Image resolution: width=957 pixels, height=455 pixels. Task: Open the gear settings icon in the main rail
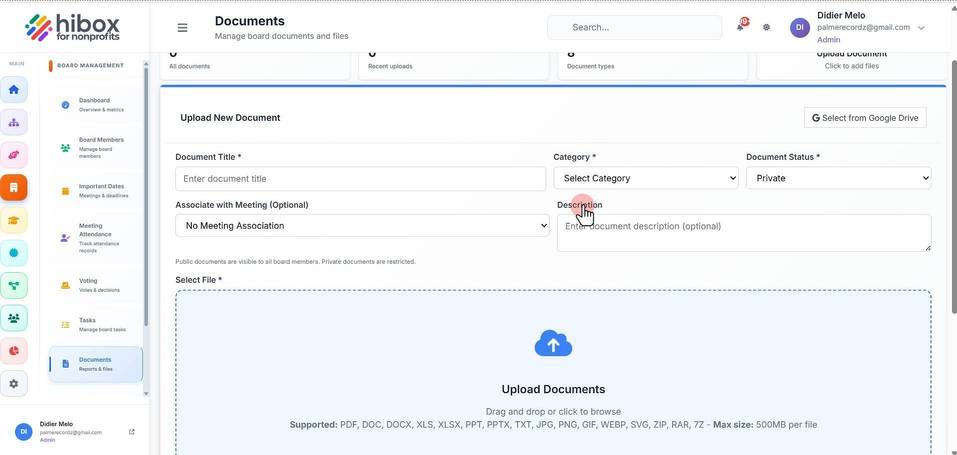(x=13, y=384)
